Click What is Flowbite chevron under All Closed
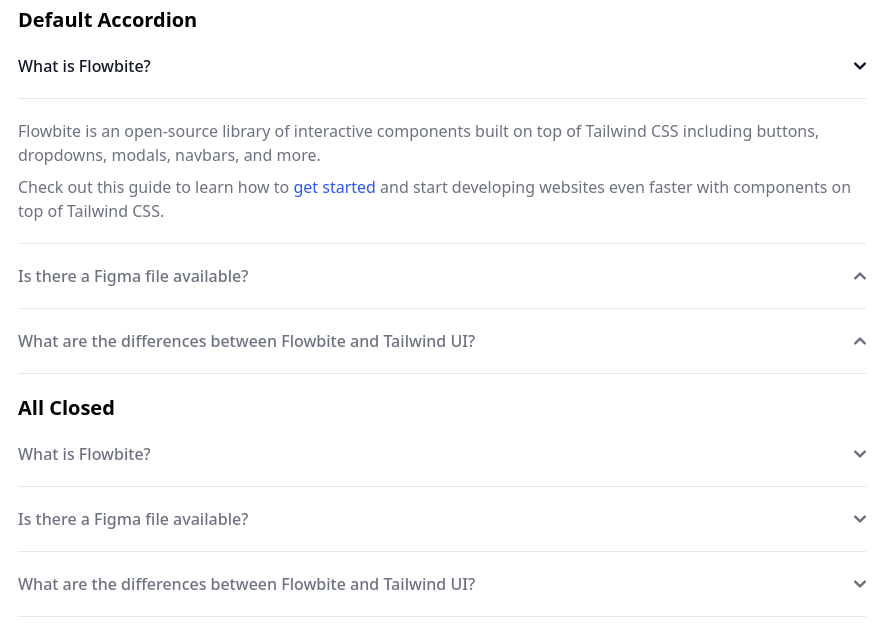The image size is (885, 627). (859, 454)
